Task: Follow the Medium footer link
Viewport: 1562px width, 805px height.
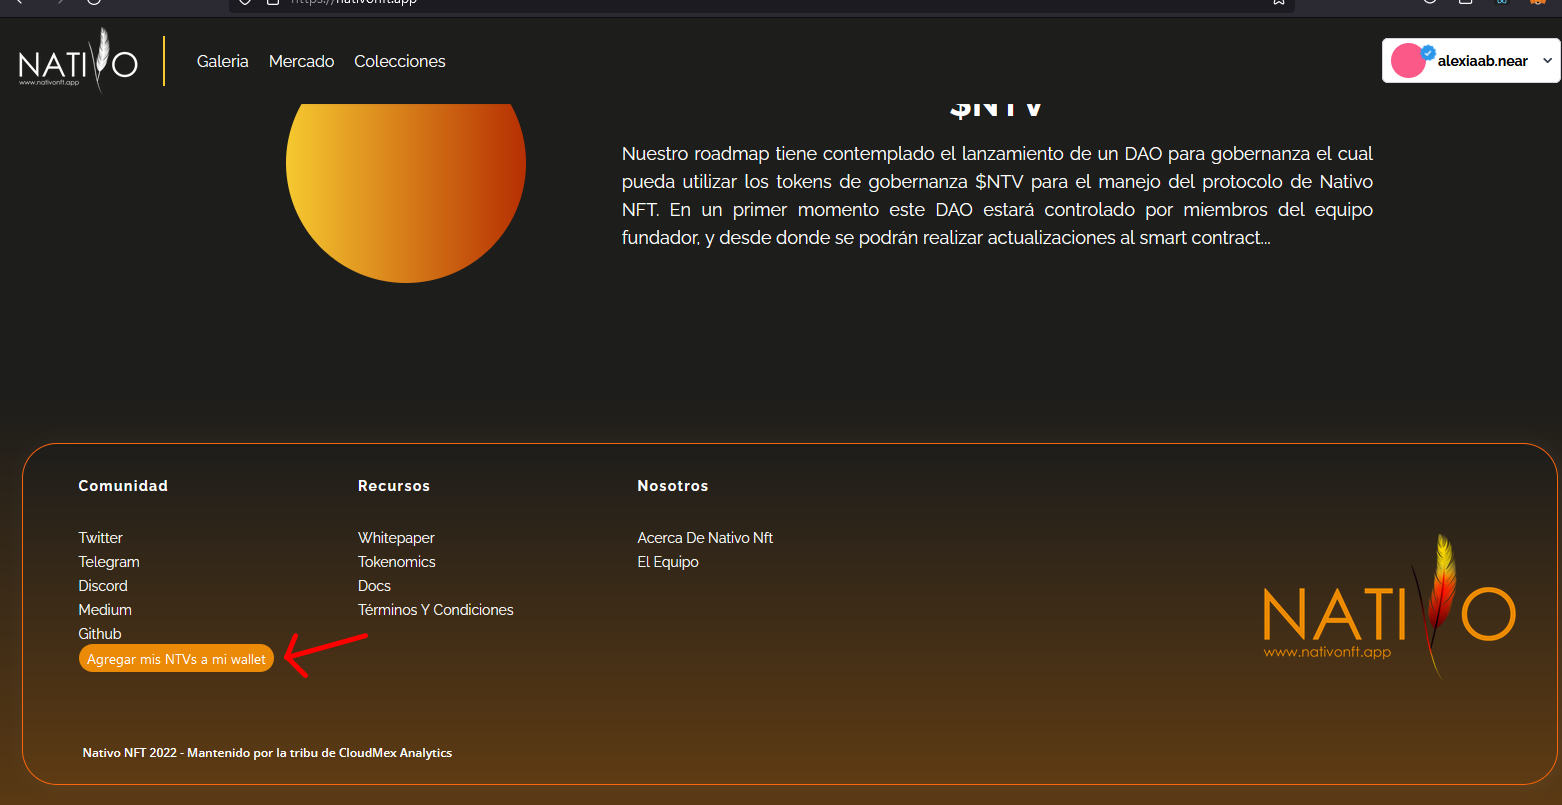Action: [105, 610]
